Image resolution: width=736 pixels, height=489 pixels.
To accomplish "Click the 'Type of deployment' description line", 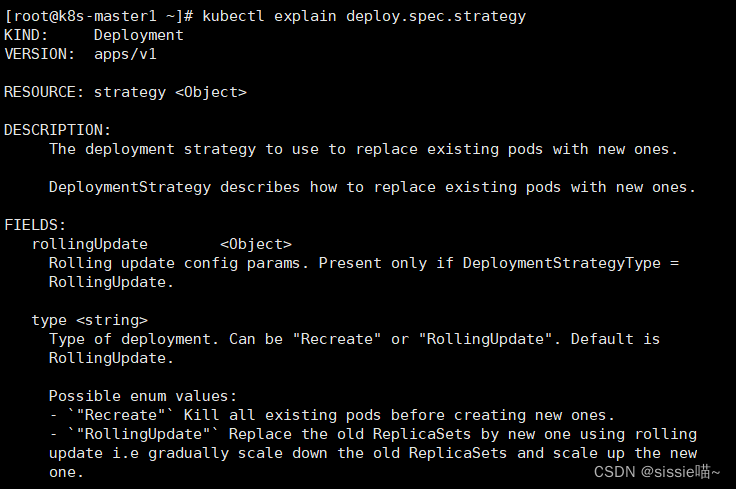I will click(354, 339).
